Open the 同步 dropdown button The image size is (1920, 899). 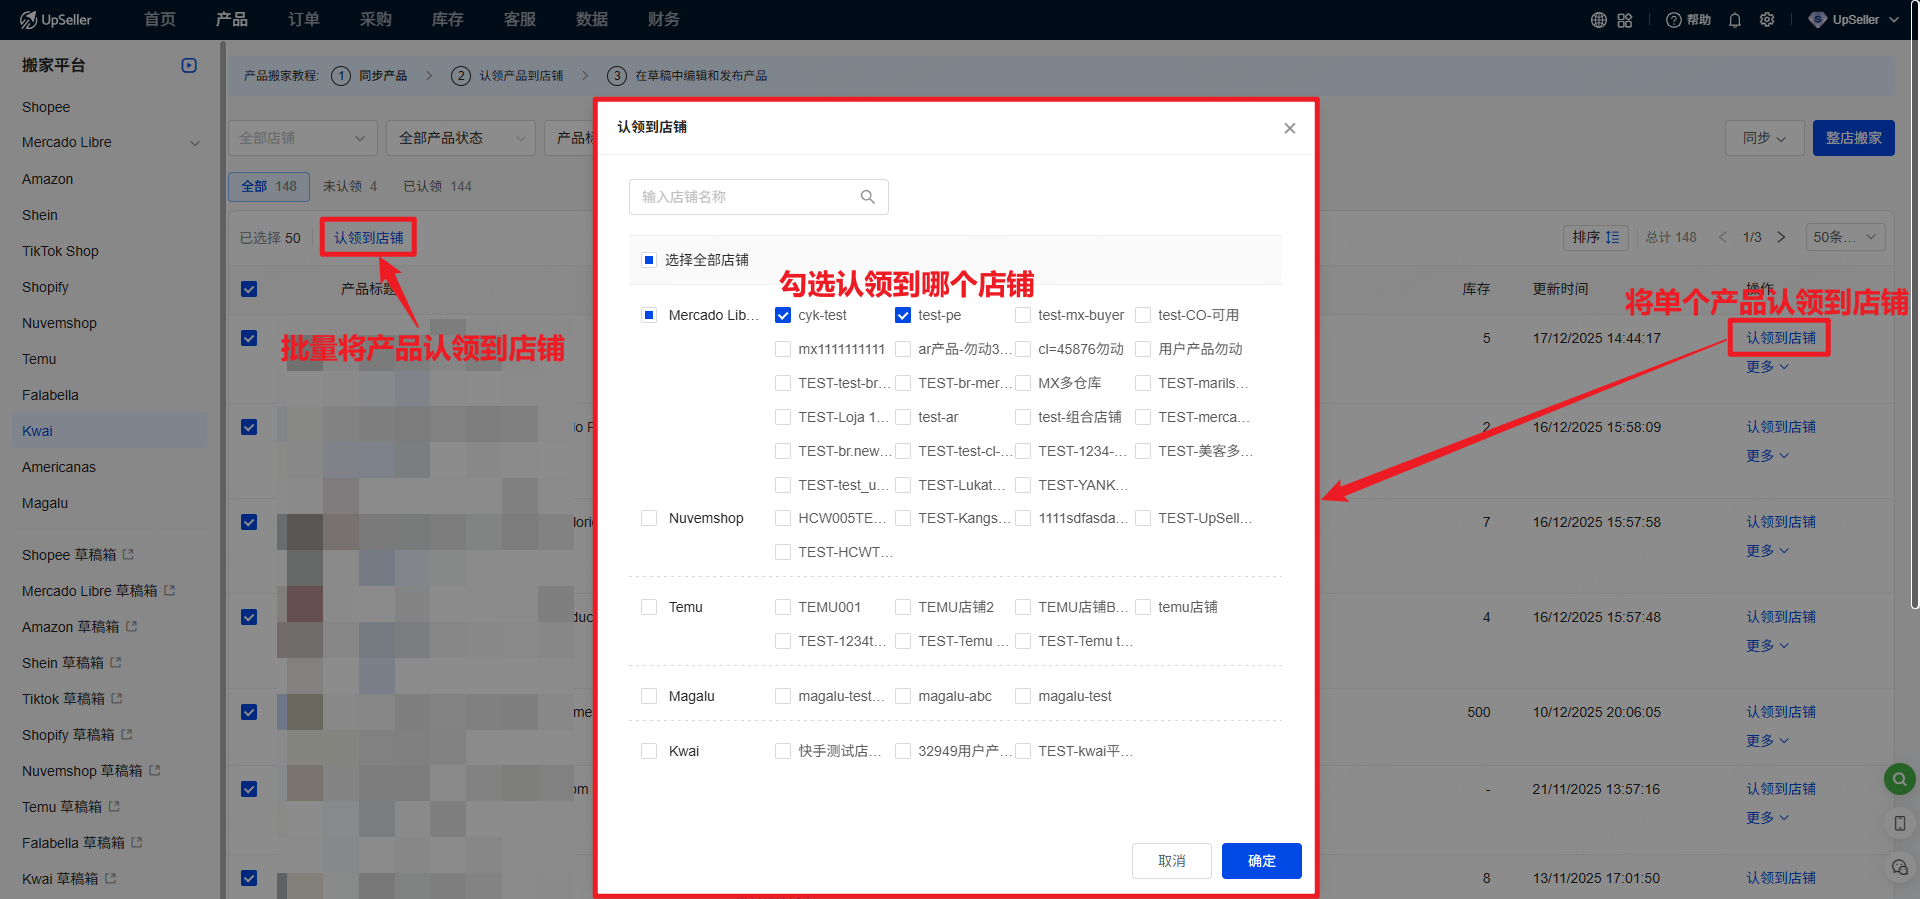click(x=1764, y=138)
